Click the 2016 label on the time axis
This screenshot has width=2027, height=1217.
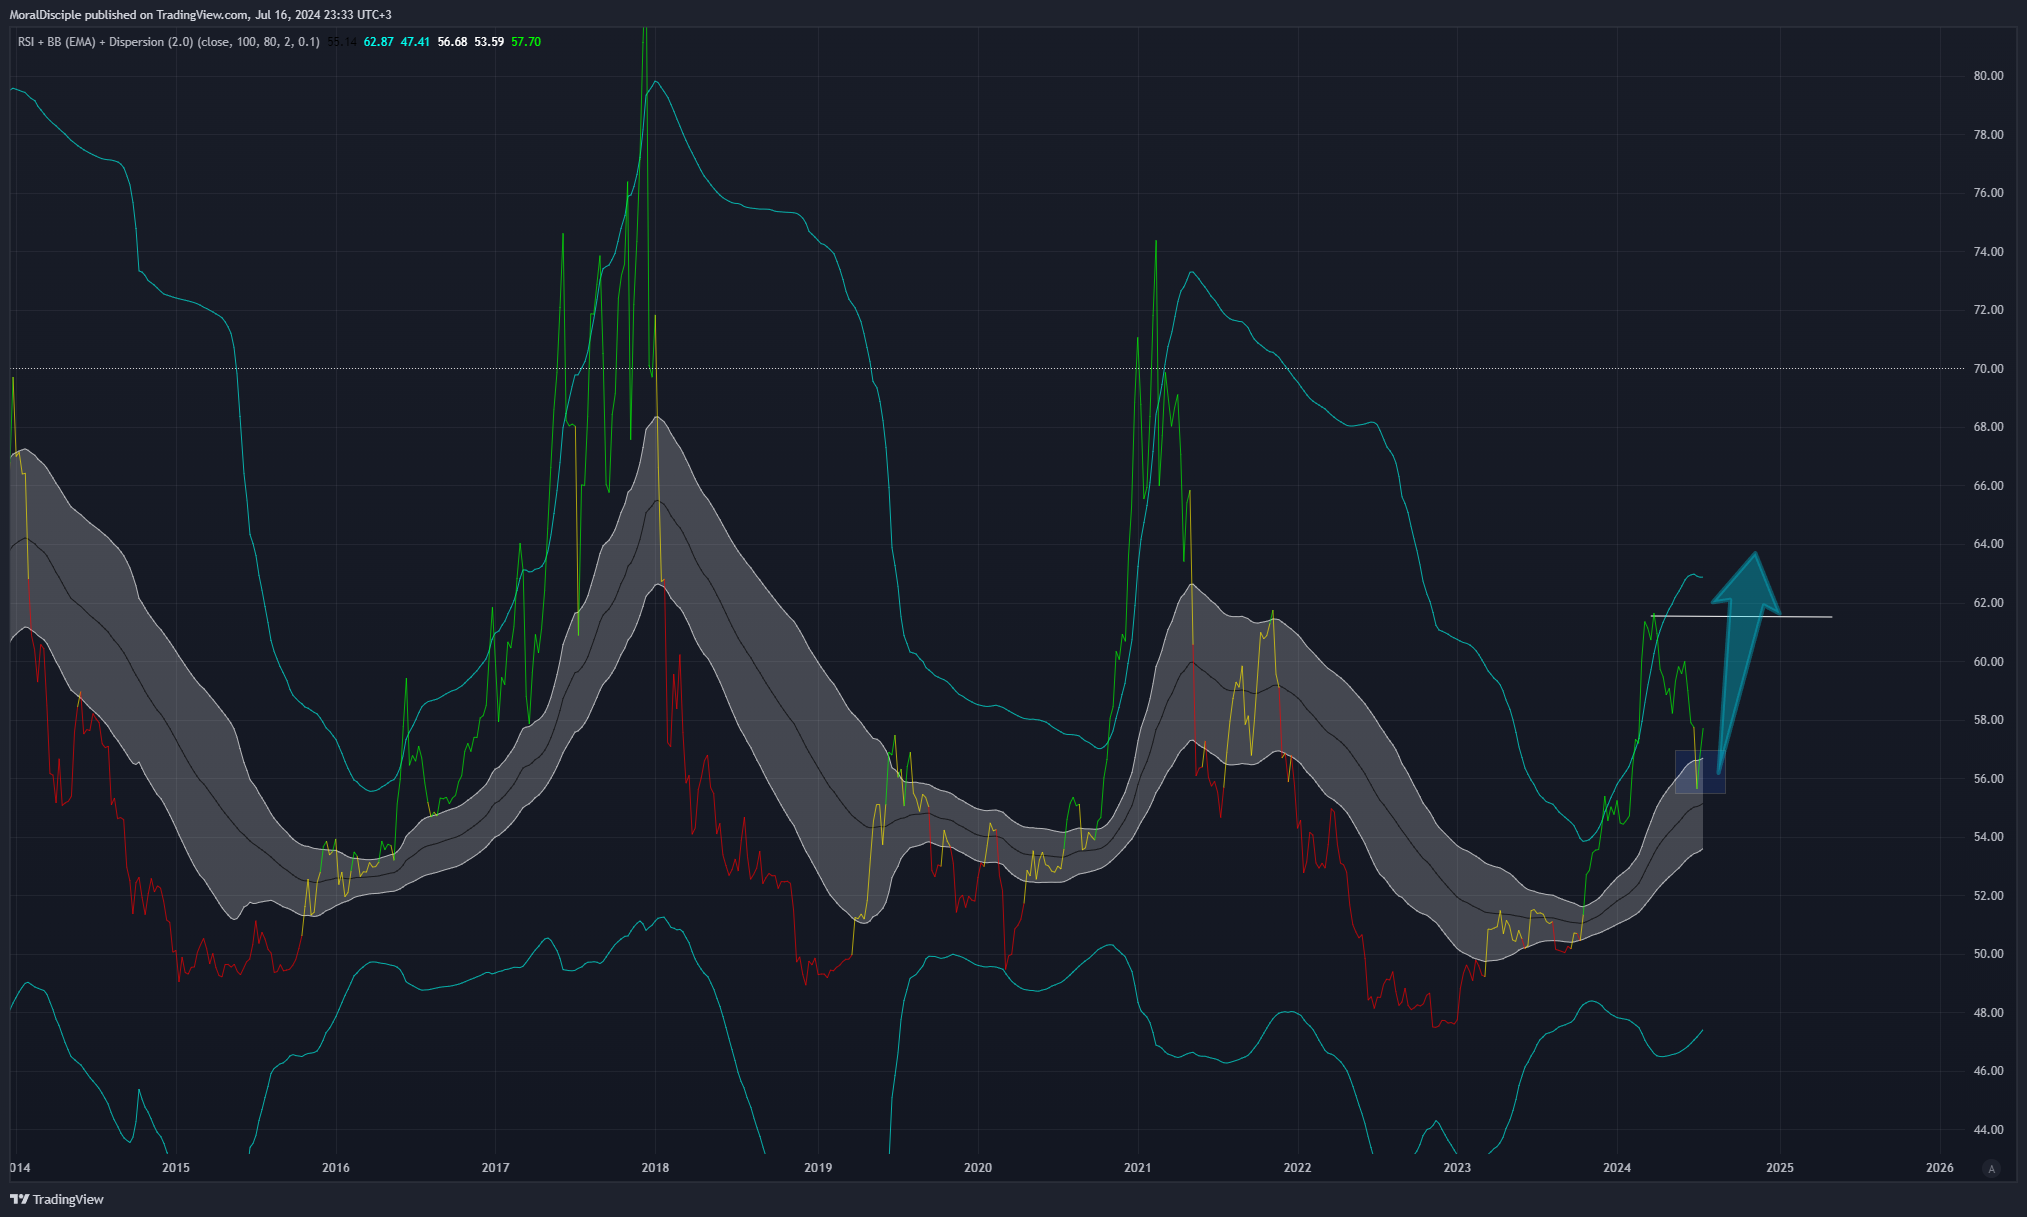336,1168
